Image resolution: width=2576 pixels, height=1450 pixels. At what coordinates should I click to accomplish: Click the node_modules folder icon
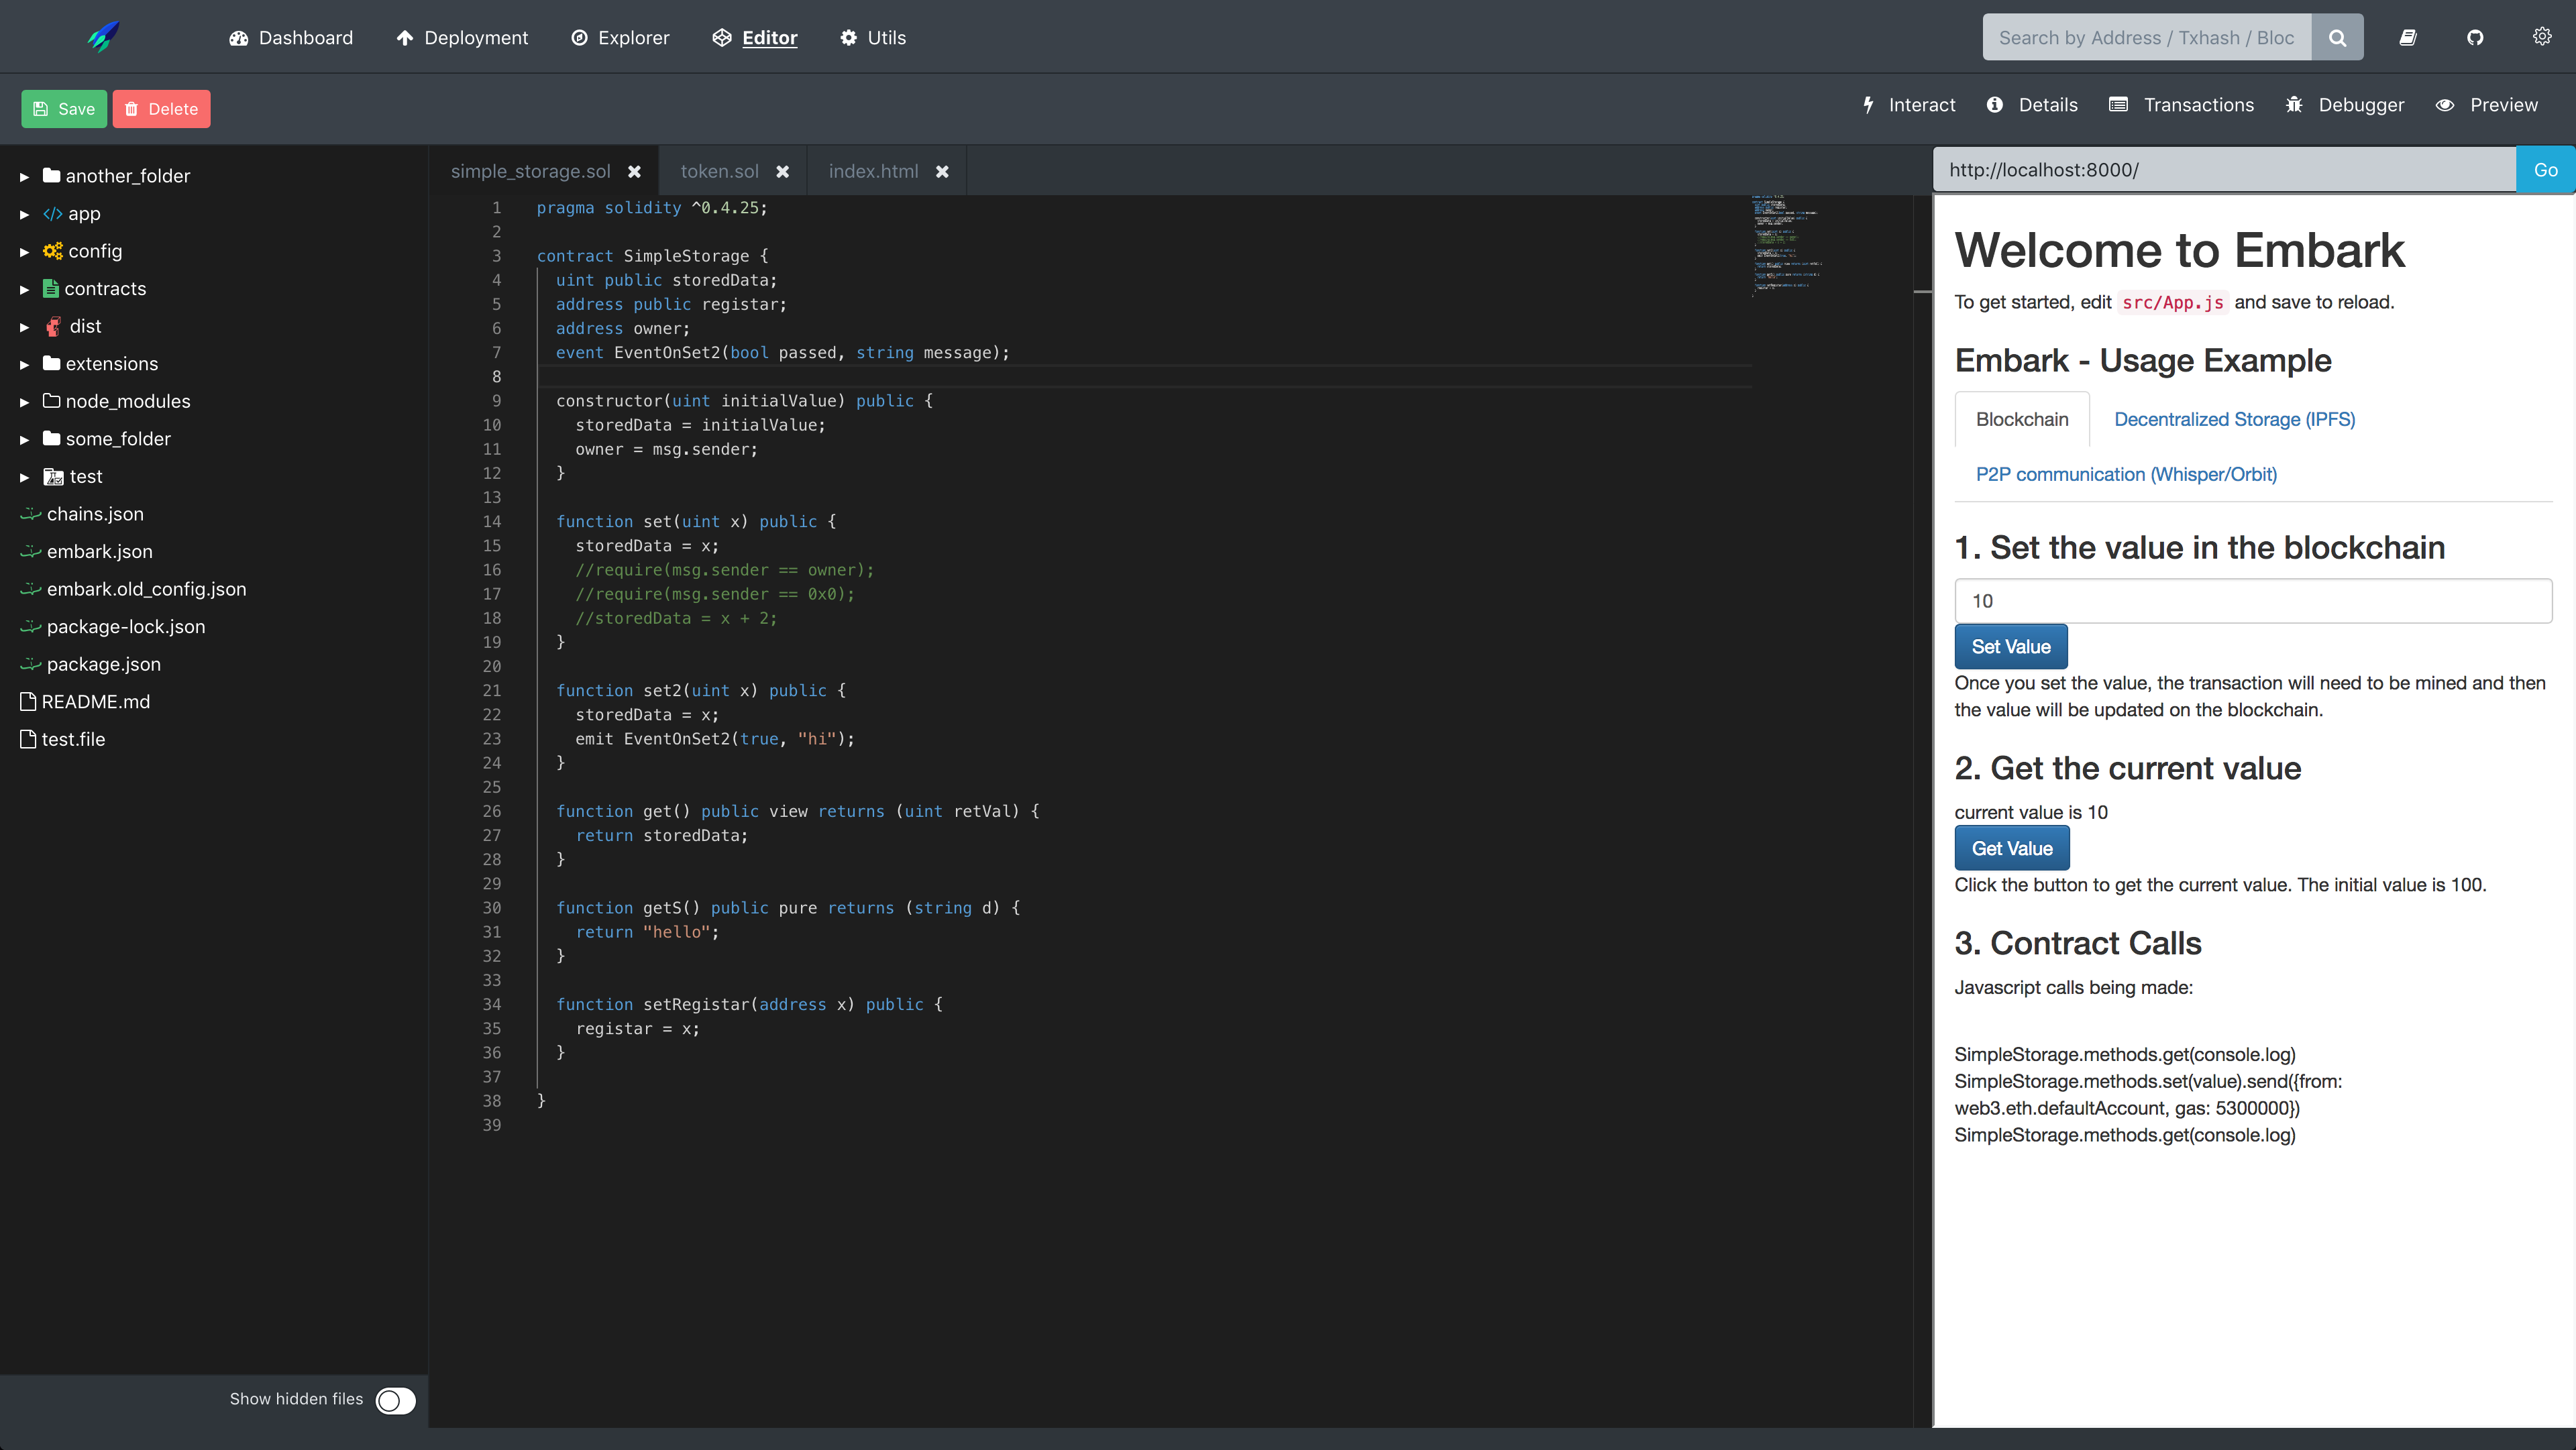tap(52, 401)
